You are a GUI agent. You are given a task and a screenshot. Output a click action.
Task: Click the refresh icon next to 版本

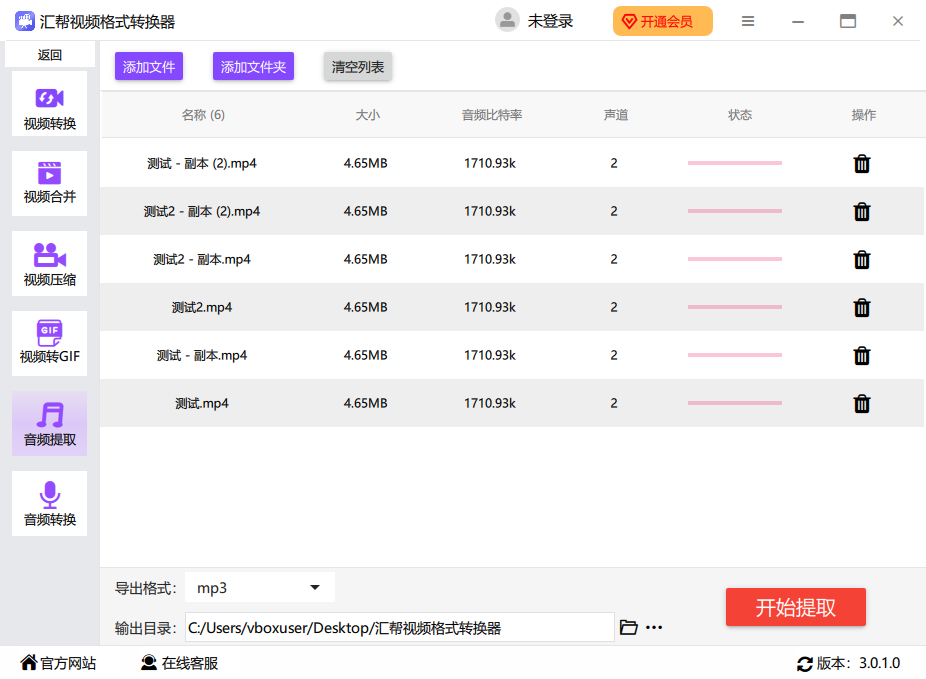pos(804,663)
